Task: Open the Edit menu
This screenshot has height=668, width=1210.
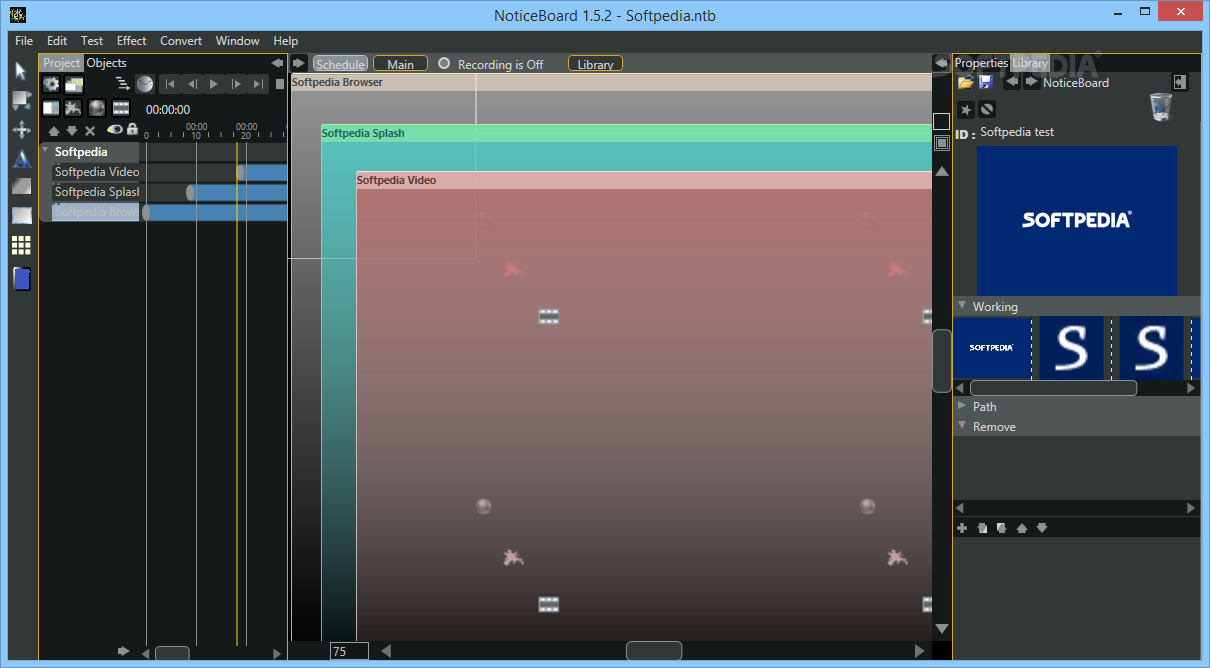Action: [x=57, y=41]
